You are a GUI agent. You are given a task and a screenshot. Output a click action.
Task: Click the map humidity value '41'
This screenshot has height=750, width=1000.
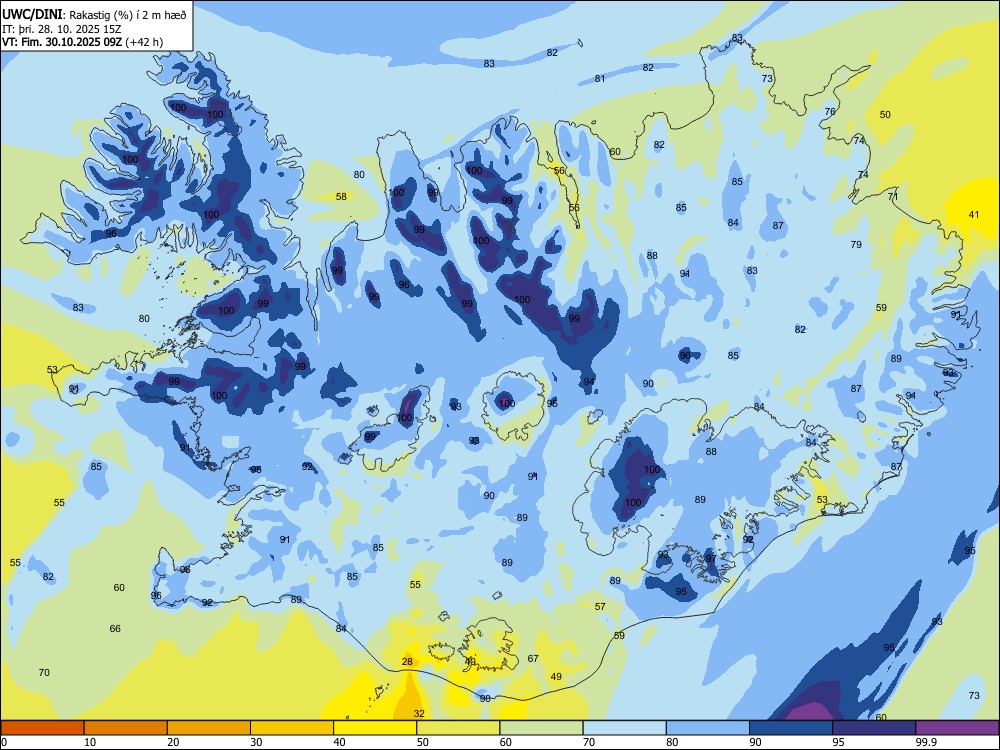click(973, 215)
